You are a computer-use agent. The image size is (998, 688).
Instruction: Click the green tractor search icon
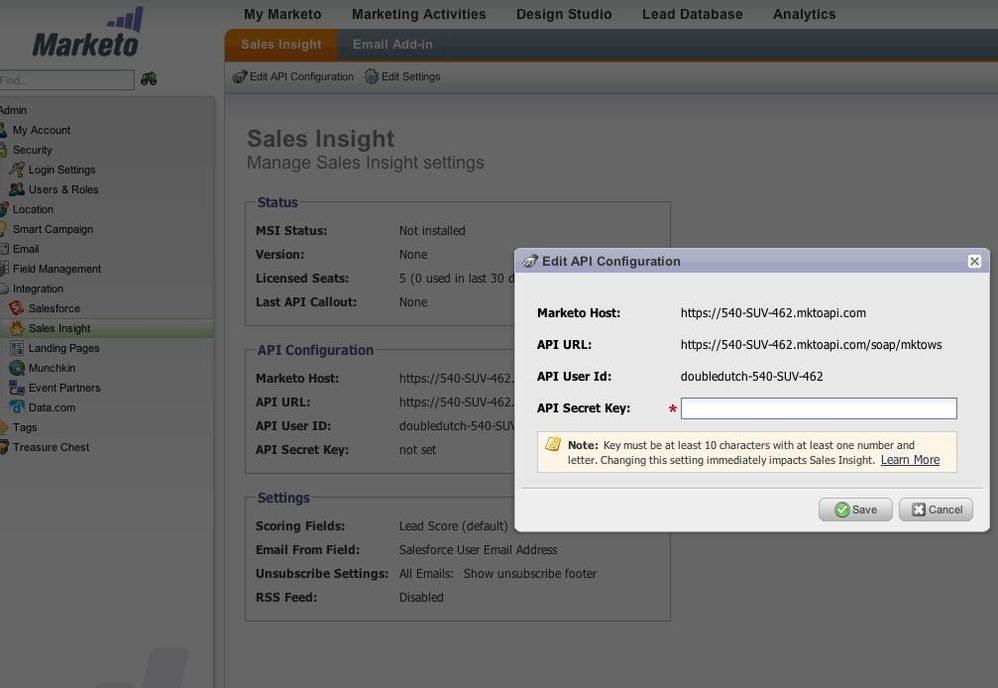click(148, 79)
